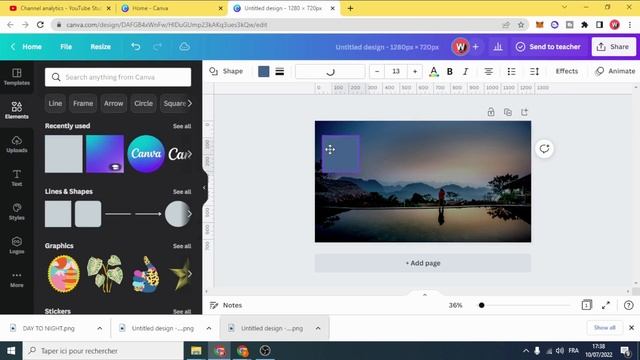Image resolution: width=640 pixels, height=360 pixels.
Task: Add the rounded square shape
Action: pos(88,214)
